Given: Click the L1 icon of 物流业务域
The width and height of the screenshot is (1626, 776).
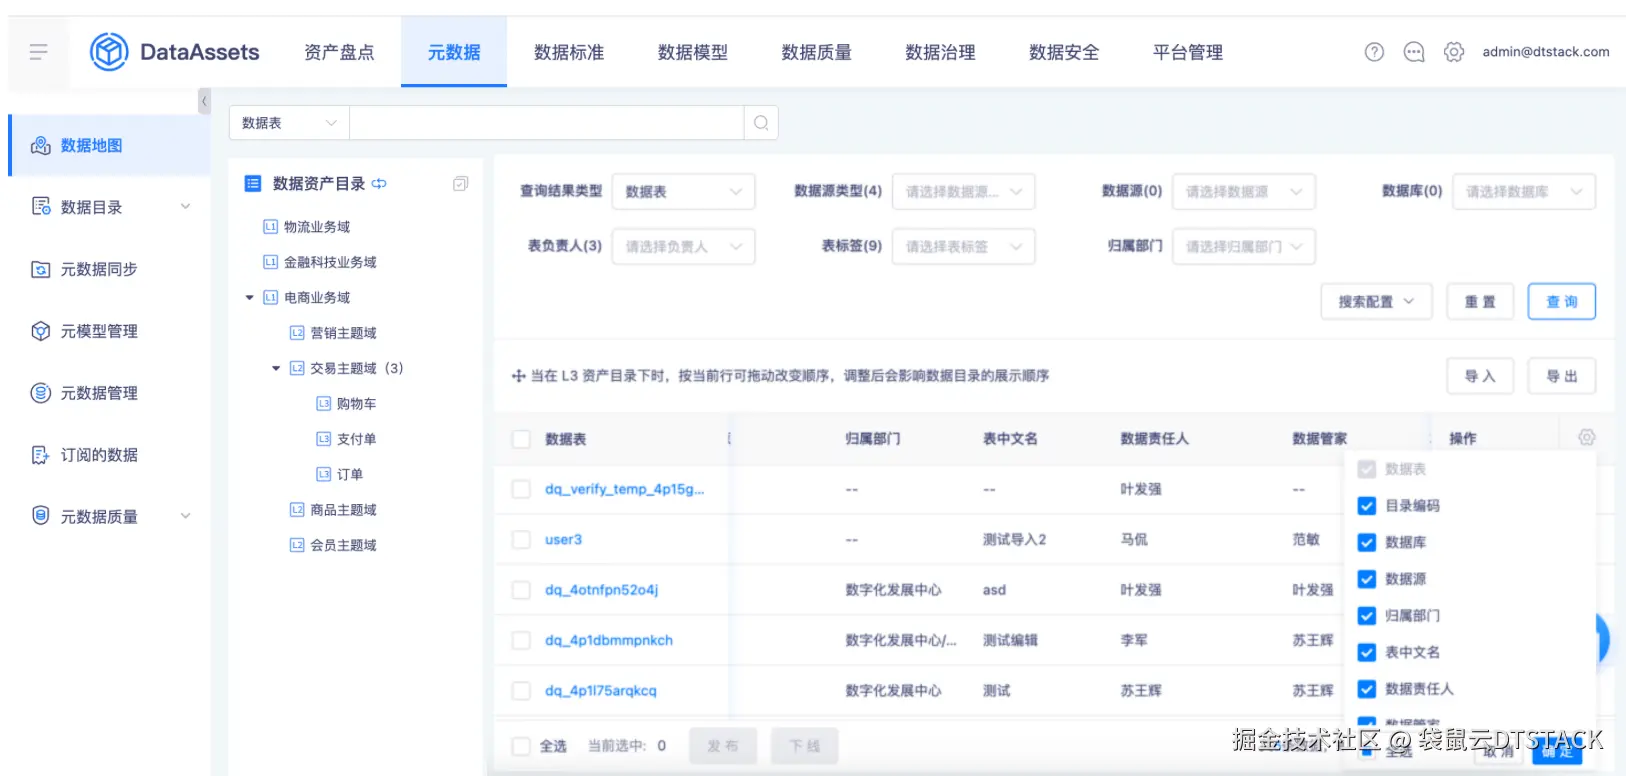Looking at the screenshot, I should 270,227.
